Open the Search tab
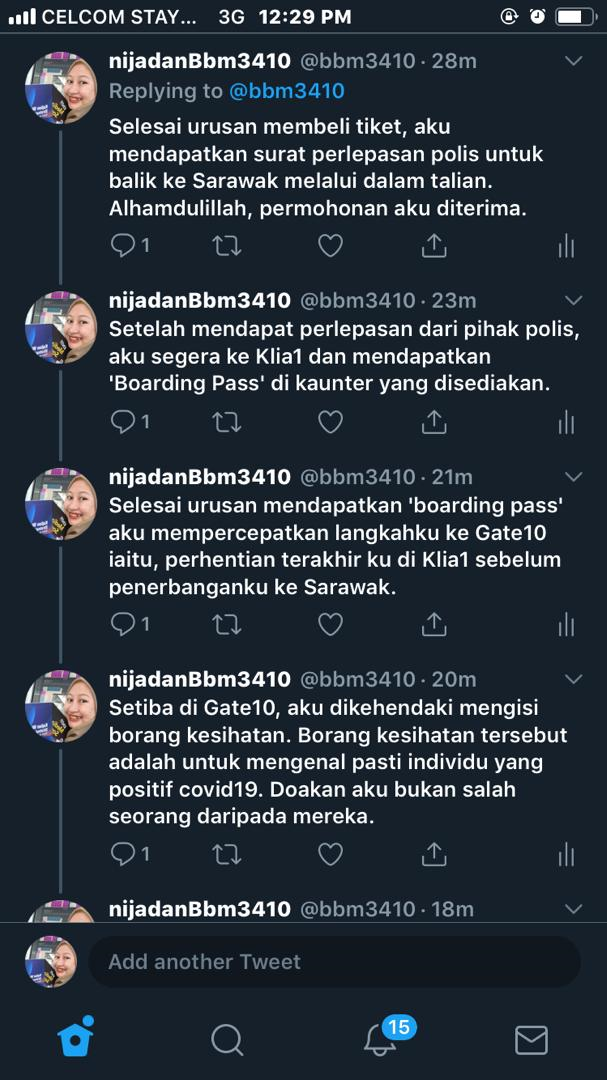This screenshot has height=1080, width=607. pos(227,1039)
